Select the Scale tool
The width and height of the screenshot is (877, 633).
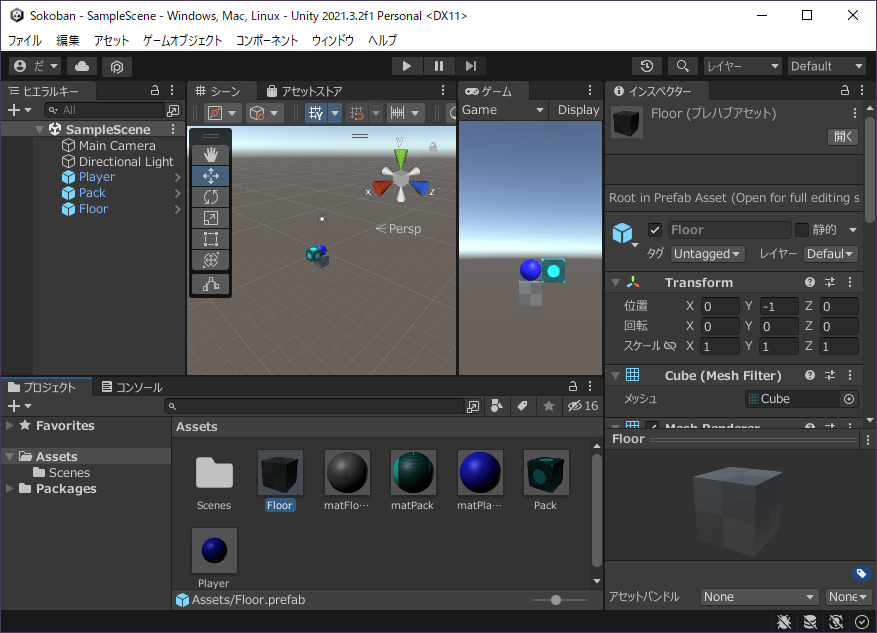coord(211,218)
